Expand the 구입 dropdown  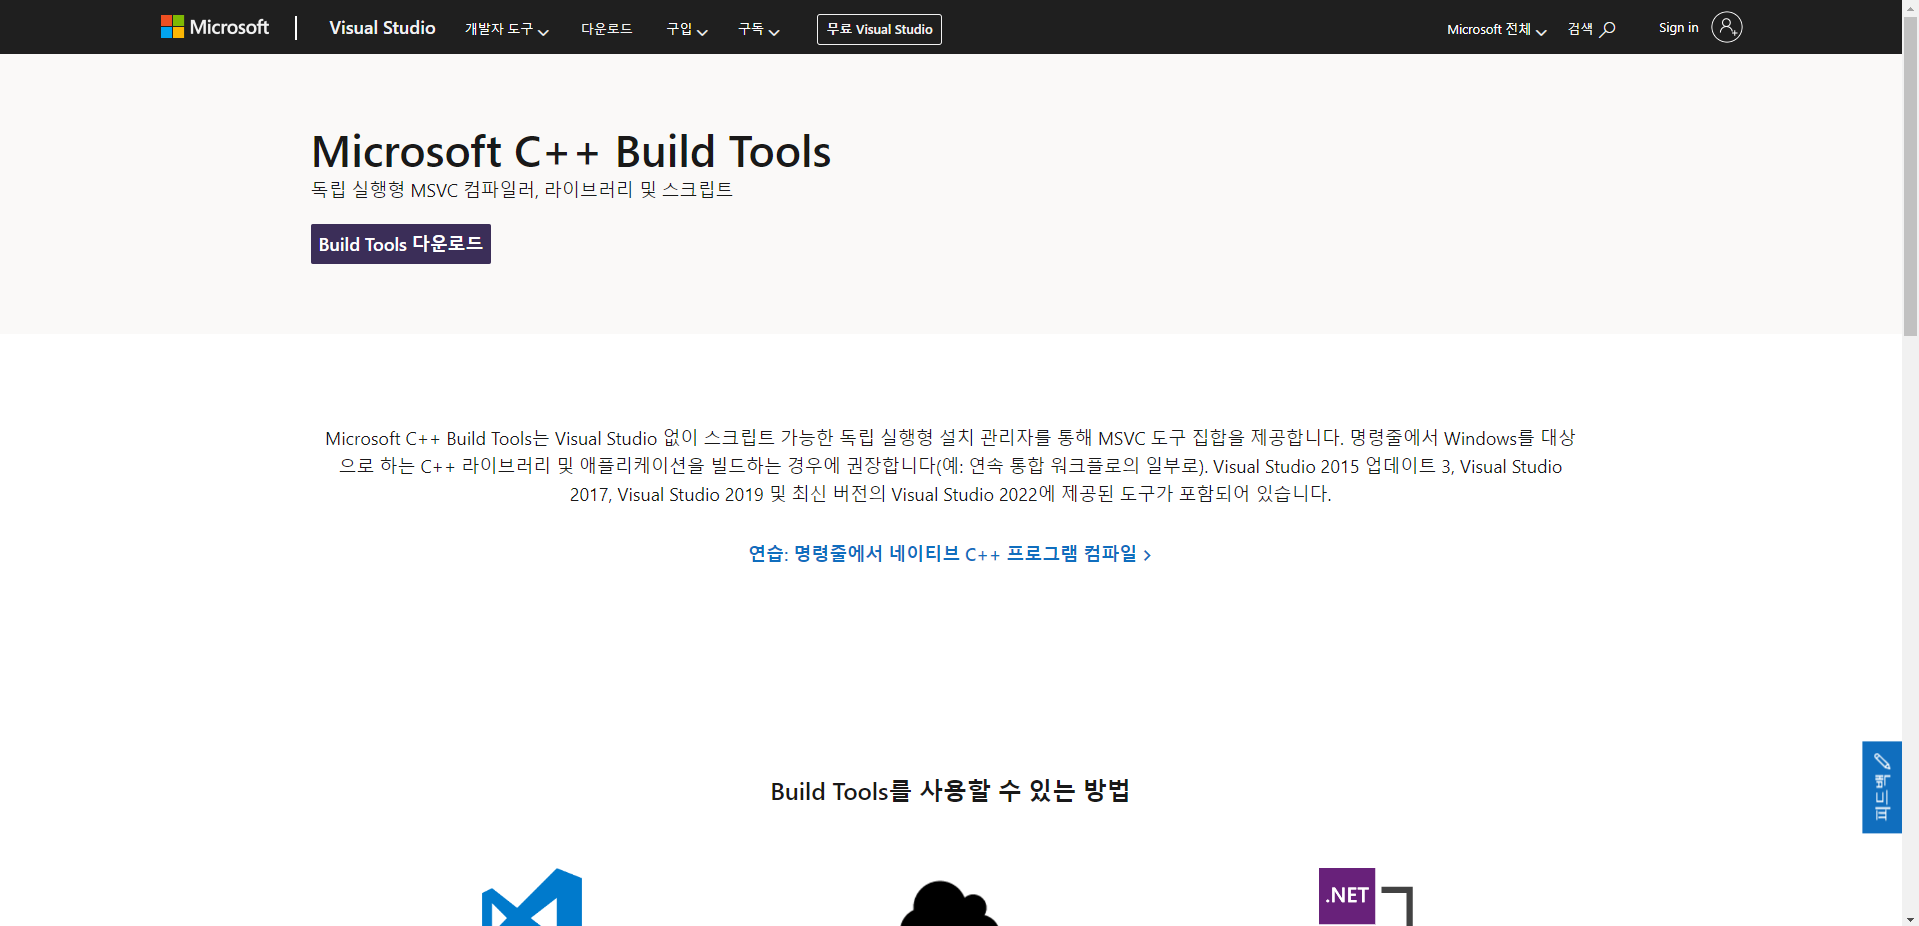687,29
